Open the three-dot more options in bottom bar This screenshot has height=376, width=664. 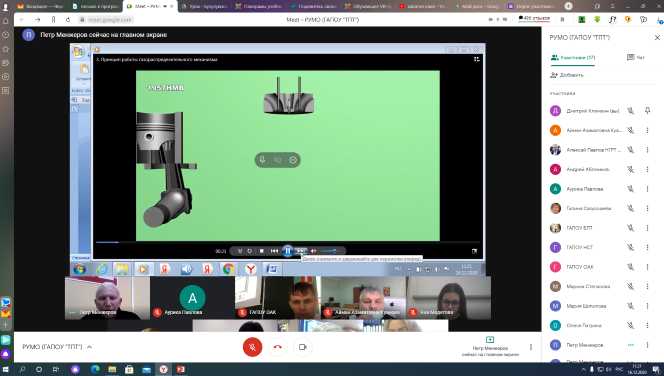tap(531, 347)
